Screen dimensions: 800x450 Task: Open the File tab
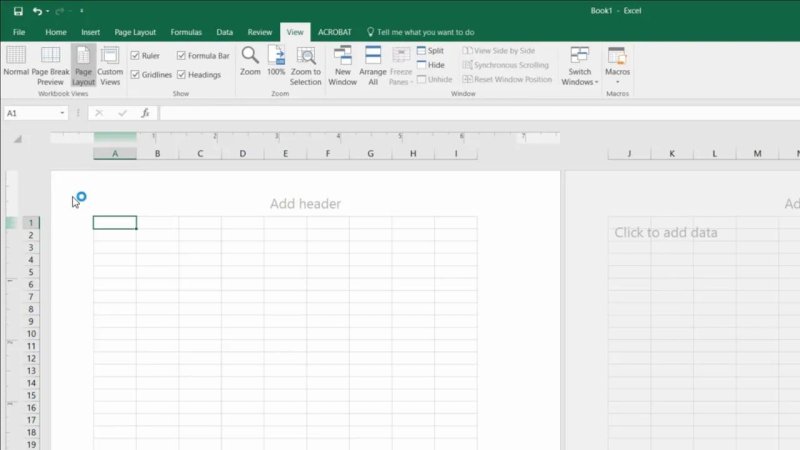[19, 32]
